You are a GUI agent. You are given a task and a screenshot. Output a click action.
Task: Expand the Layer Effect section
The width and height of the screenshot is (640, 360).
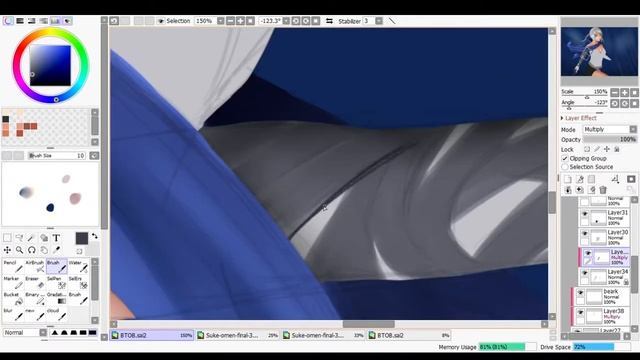(562, 118)
